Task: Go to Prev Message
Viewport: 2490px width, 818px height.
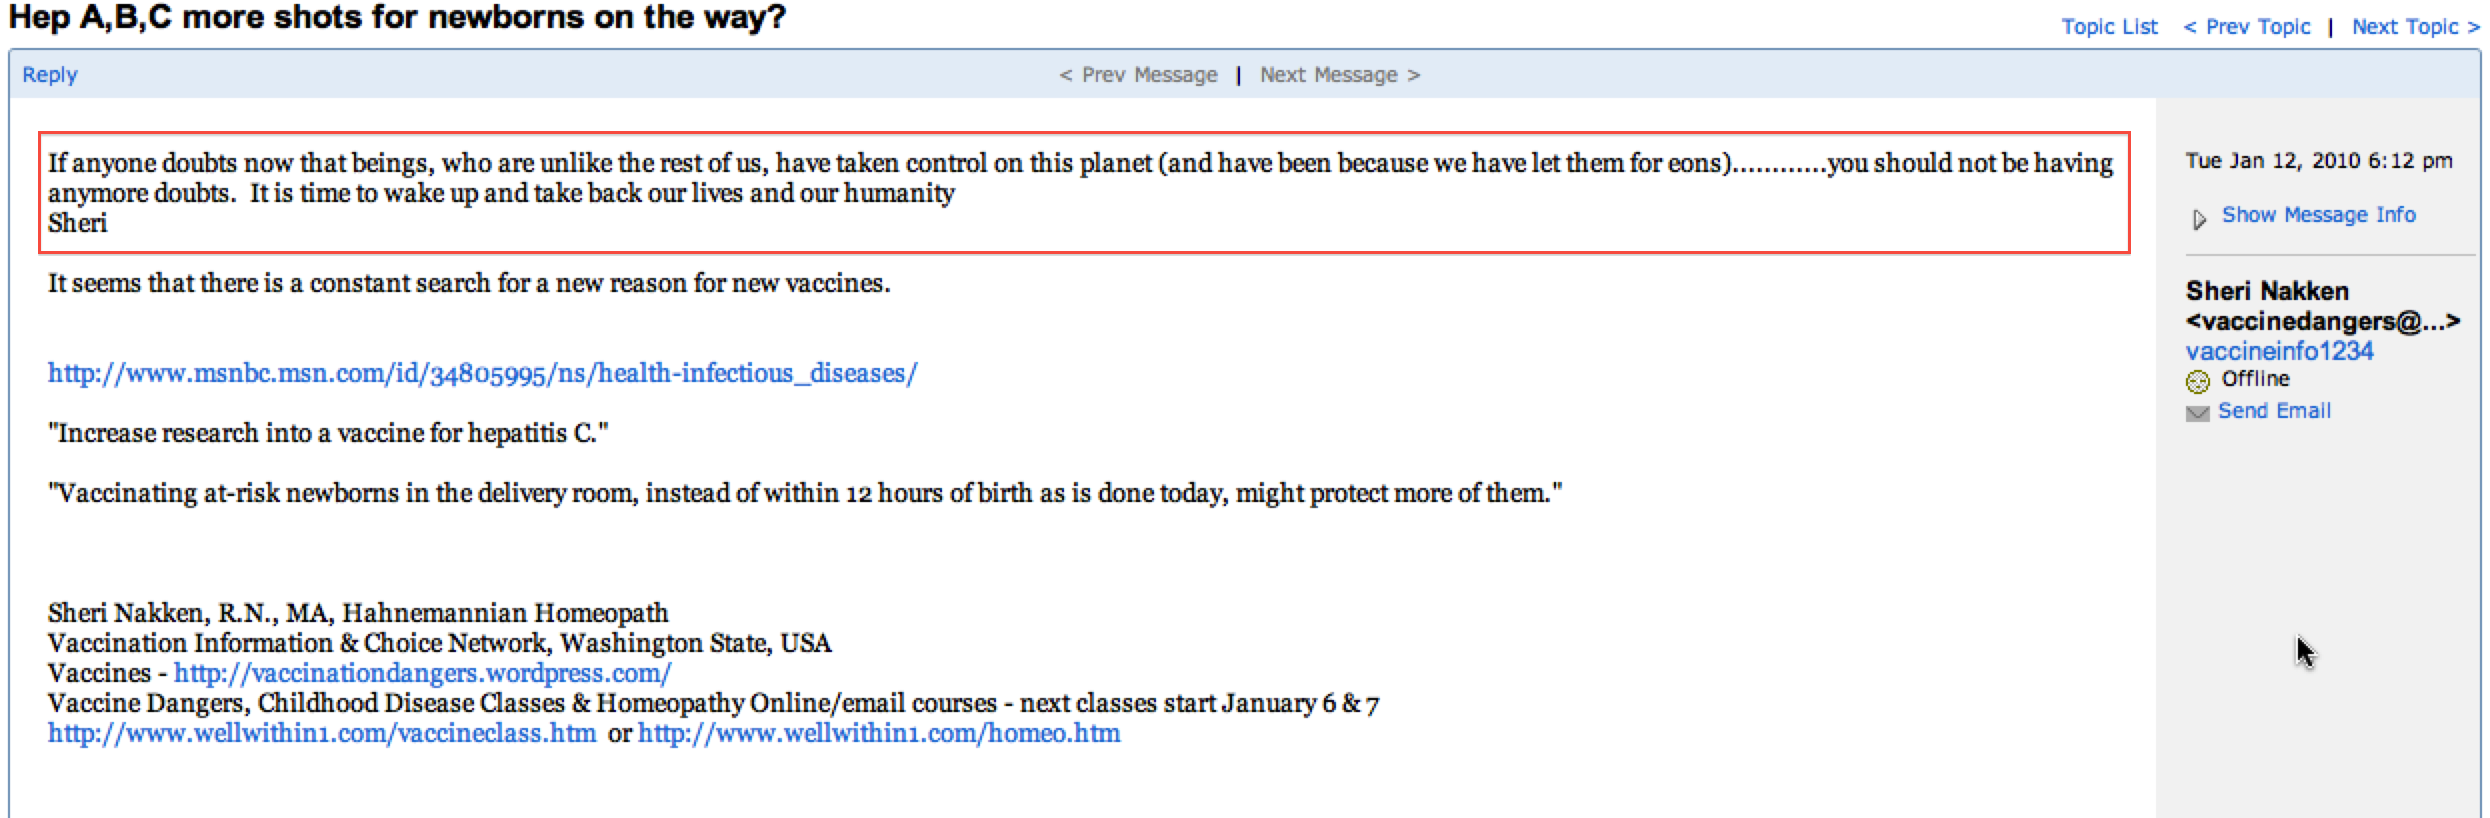Action: (1139, 75)
